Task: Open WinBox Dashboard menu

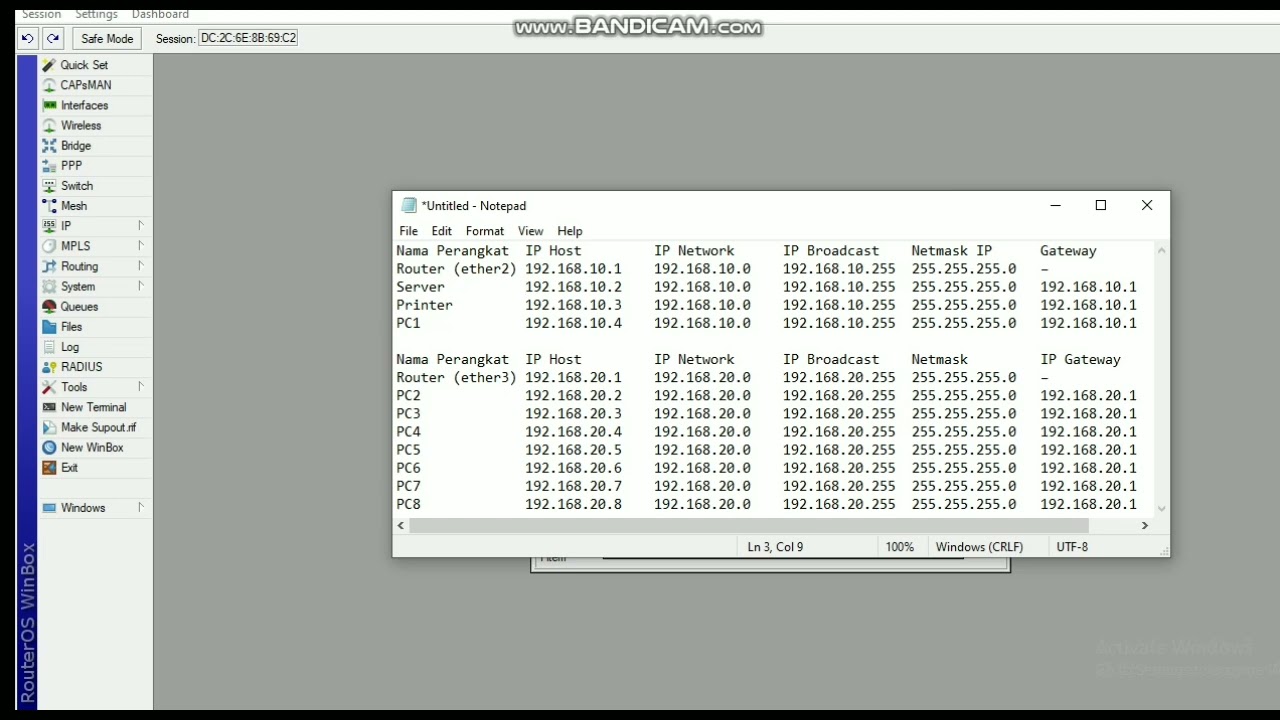Action: click(x=160, y=14)
